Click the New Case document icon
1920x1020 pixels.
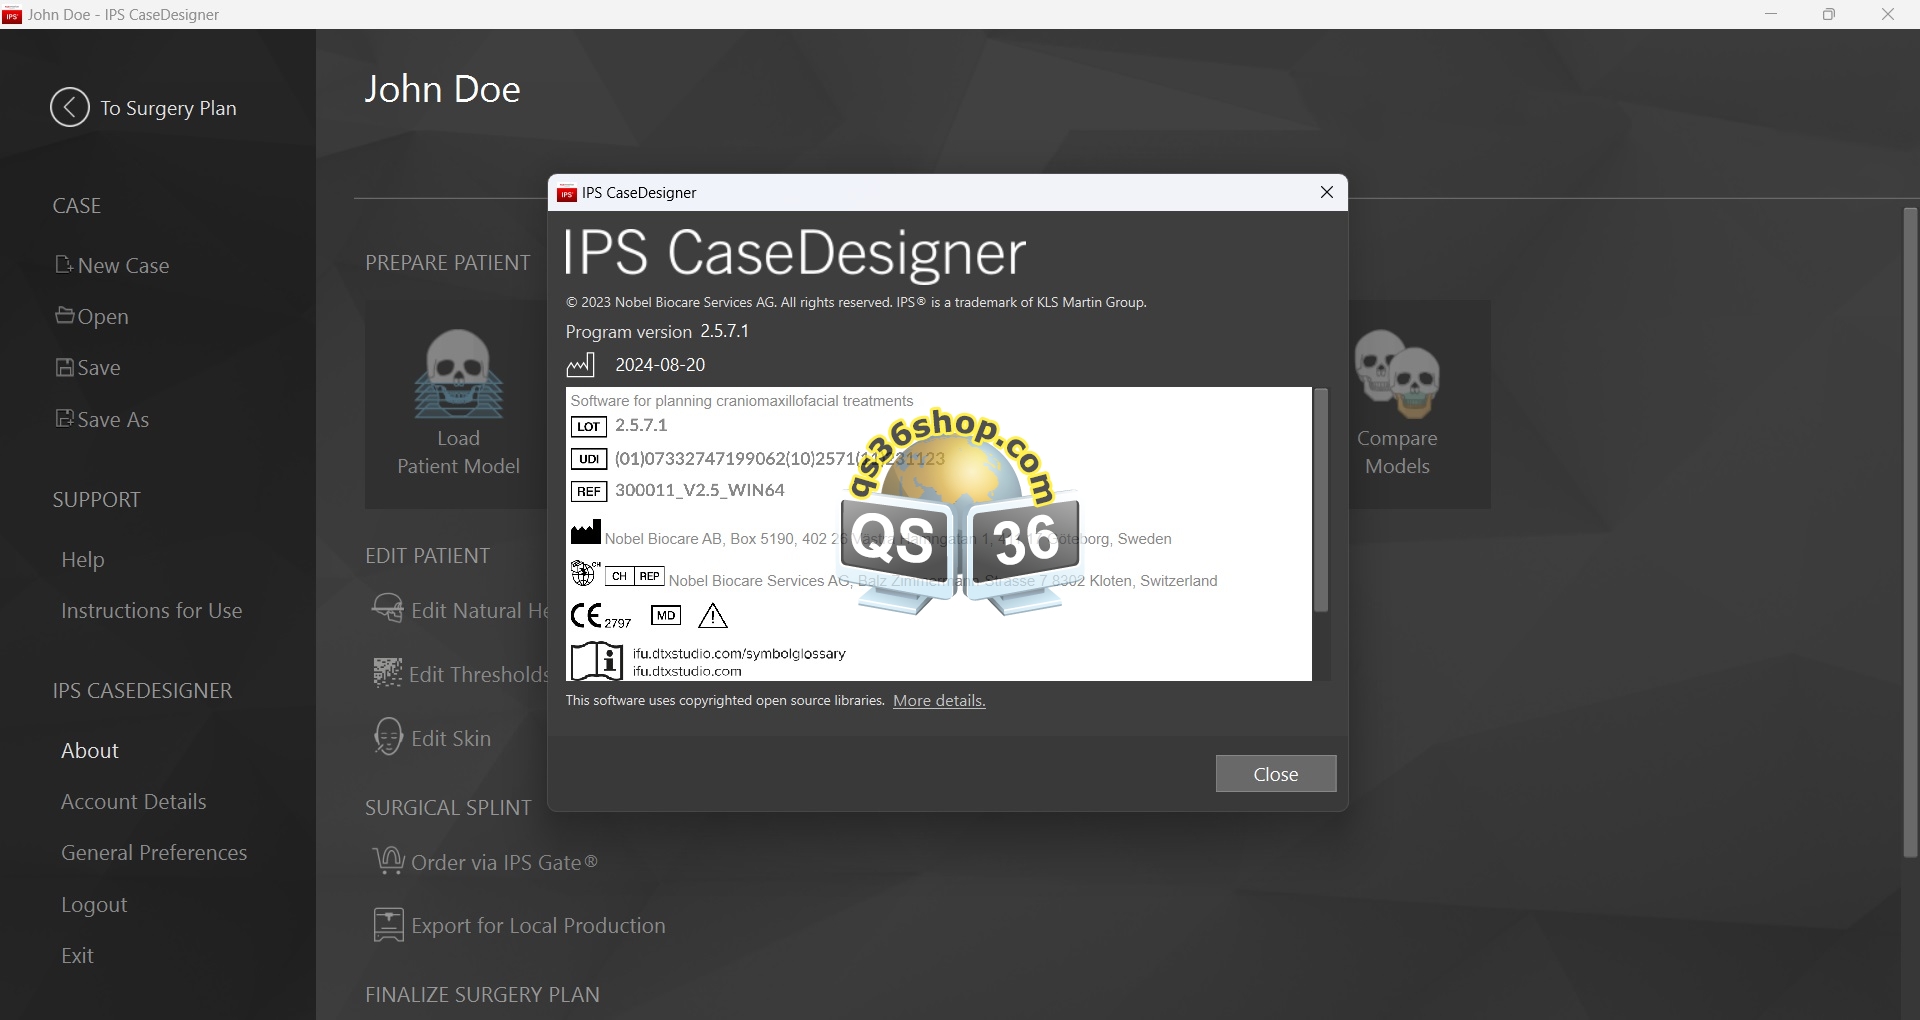point(64,264)
